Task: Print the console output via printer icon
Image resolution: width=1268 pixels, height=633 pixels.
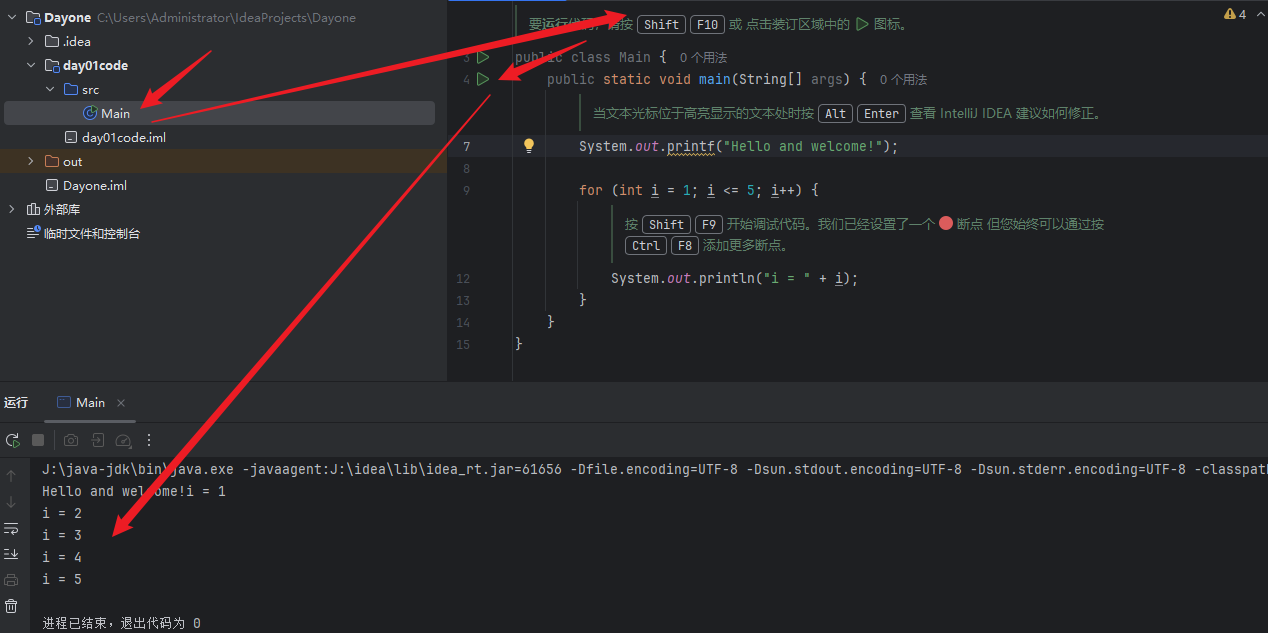Action: [11, 580]
